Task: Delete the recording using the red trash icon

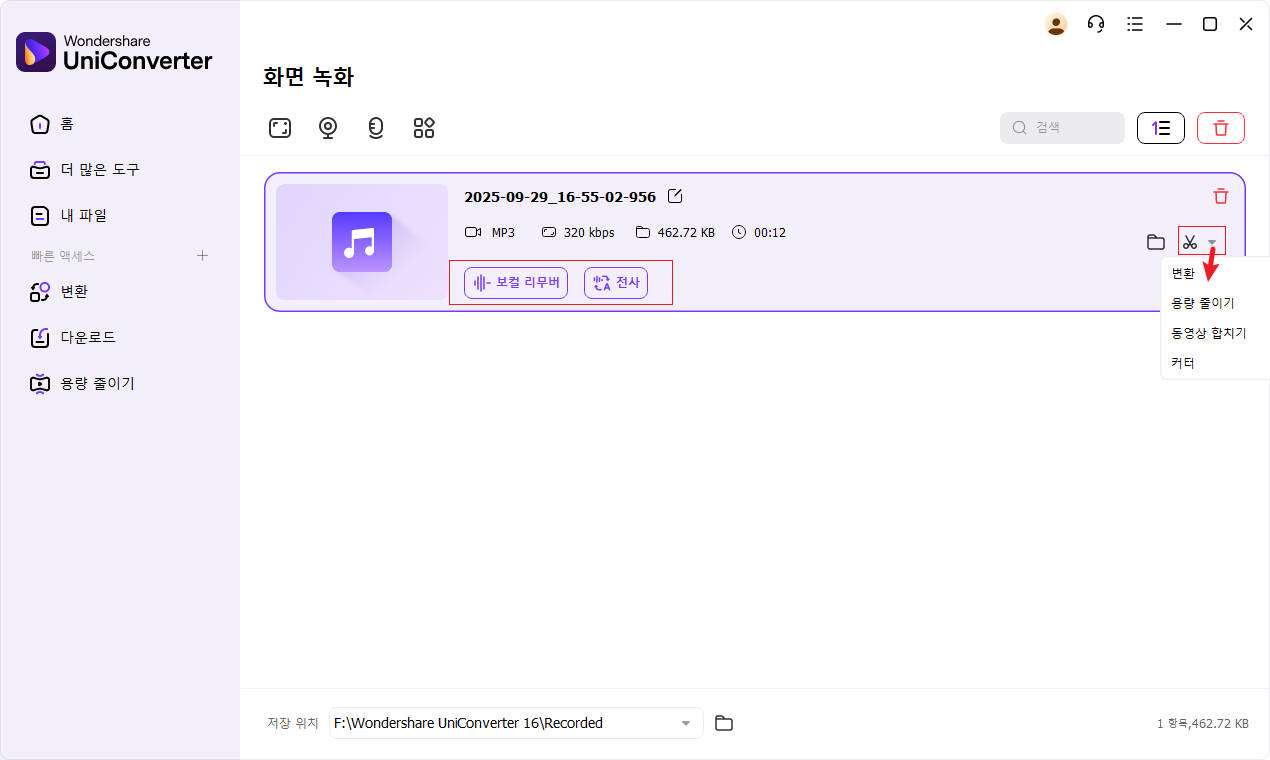Action: (x=1220, y=196)
